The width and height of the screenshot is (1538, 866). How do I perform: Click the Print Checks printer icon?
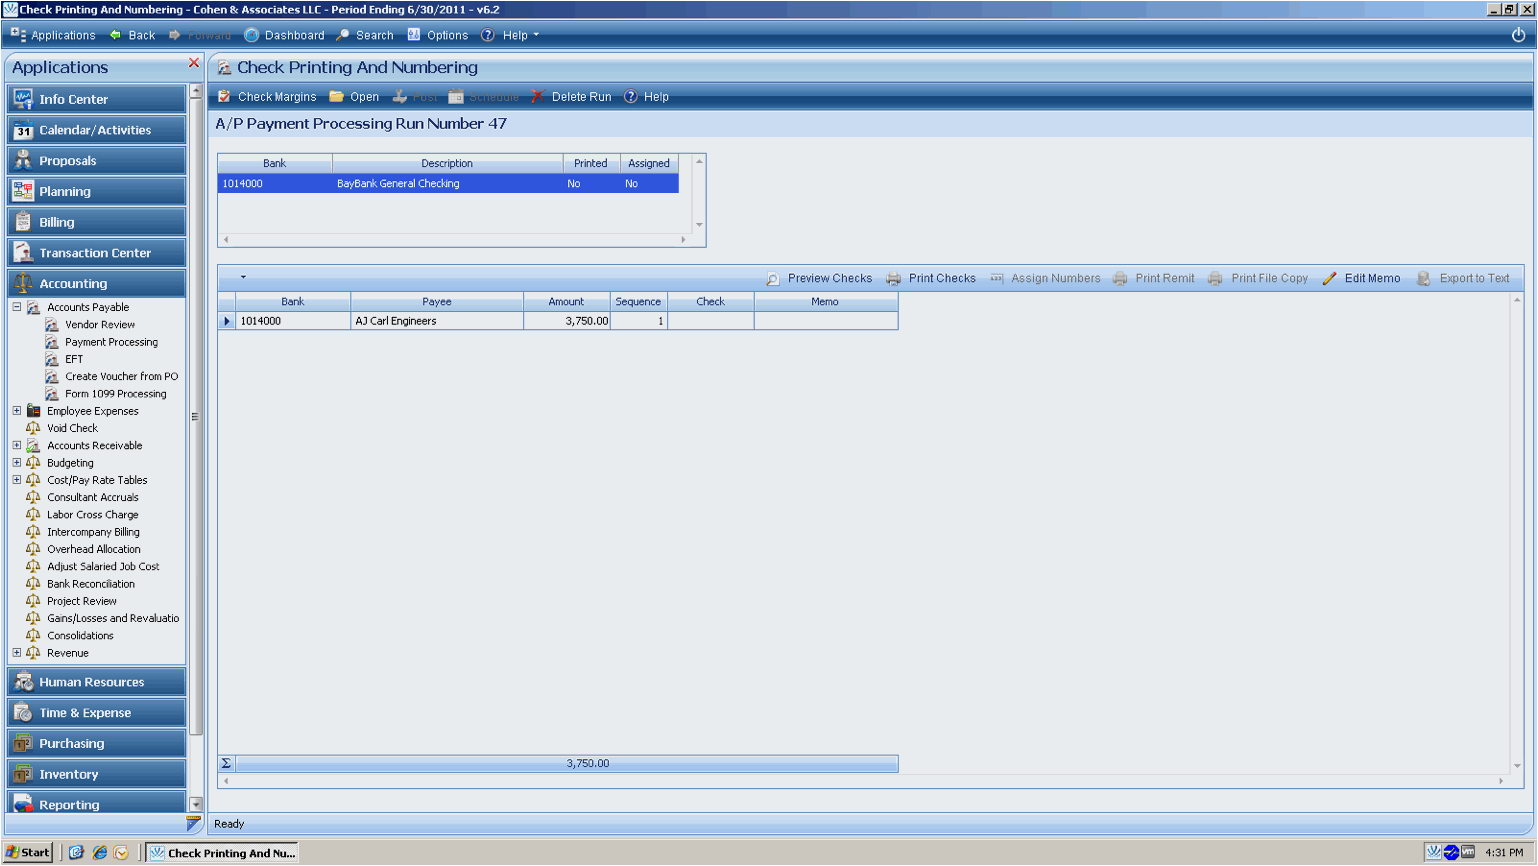click(x=893, y=279)
